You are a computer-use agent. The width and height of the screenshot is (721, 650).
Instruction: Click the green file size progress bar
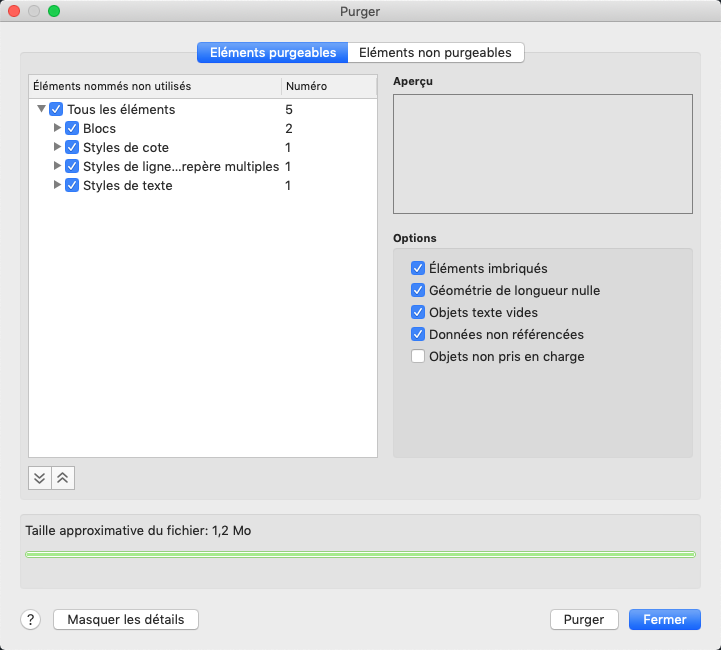click(360, 554)
